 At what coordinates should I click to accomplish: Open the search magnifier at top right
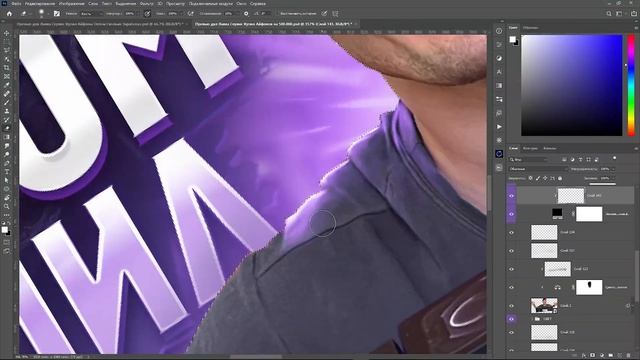point(609,13)
